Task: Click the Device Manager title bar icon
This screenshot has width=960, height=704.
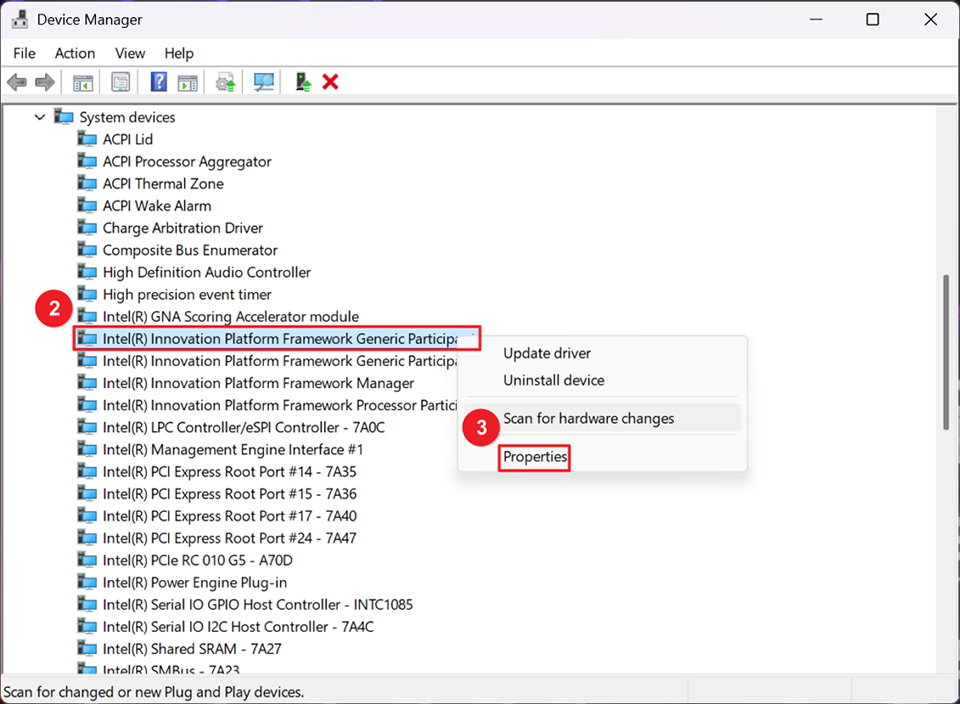Action: 20,20
